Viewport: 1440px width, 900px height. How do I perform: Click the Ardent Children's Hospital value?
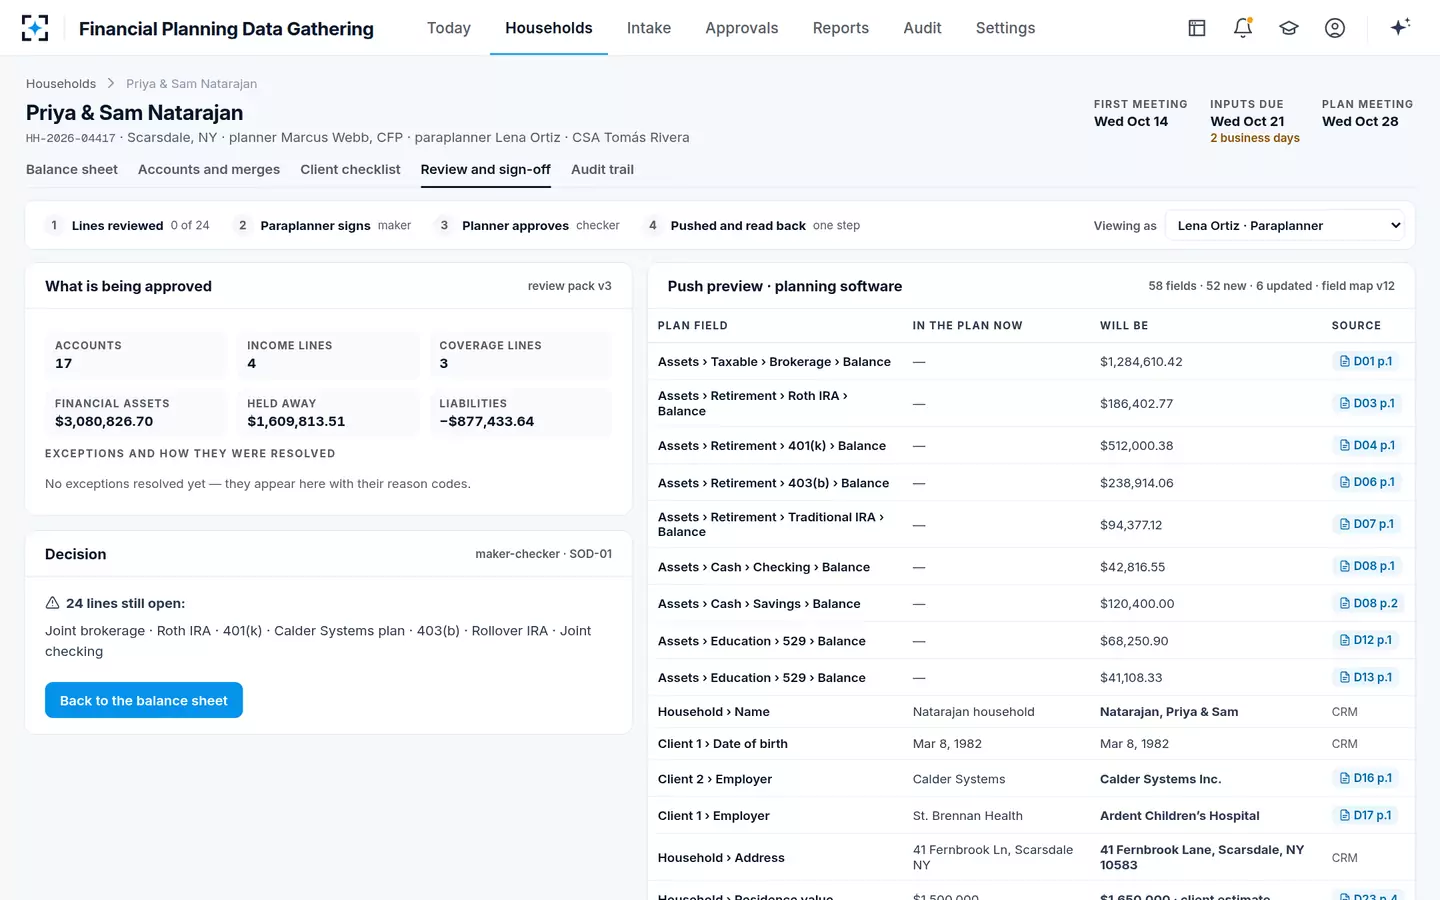coord(1180,816)
